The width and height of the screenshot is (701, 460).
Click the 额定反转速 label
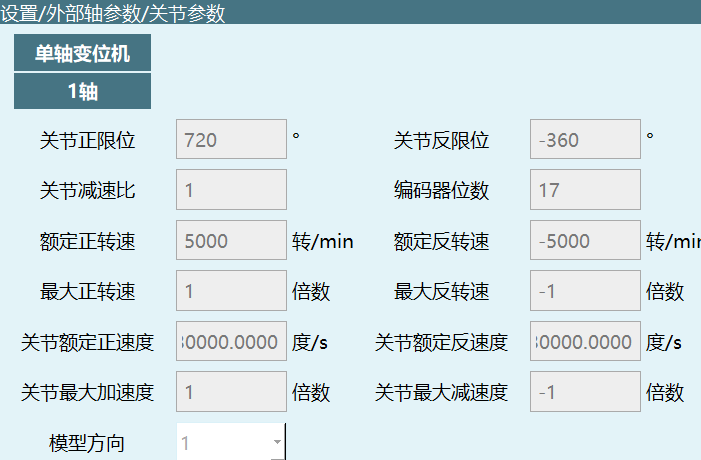pos(441,241)
